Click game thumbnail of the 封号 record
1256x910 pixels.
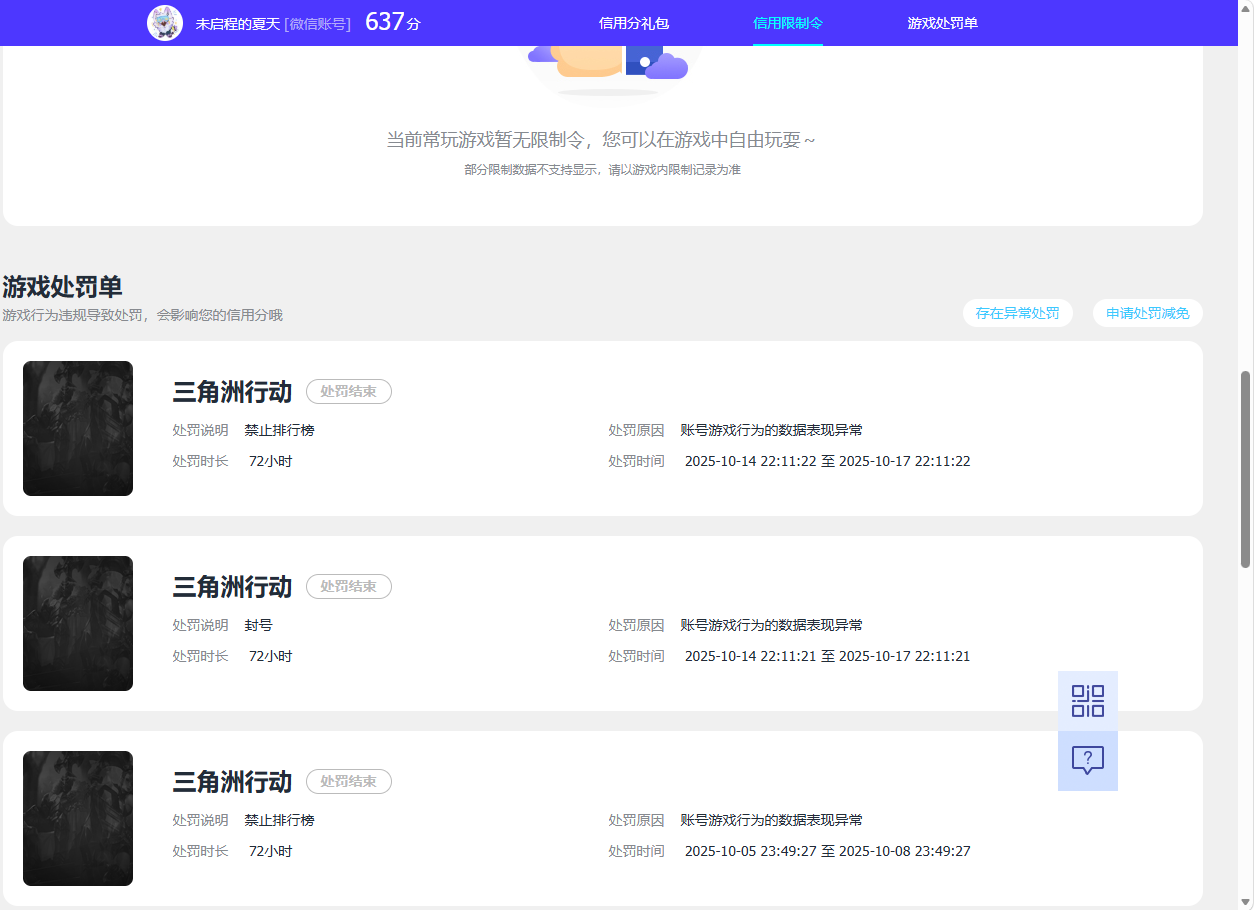78,623
